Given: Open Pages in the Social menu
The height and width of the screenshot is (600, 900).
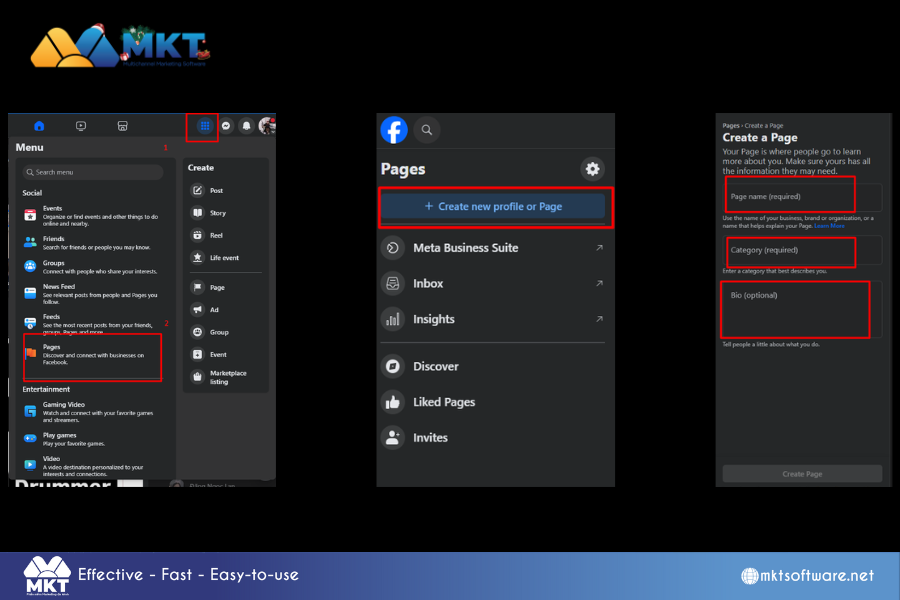Looking at the screenshot, I should coord(92,355).
